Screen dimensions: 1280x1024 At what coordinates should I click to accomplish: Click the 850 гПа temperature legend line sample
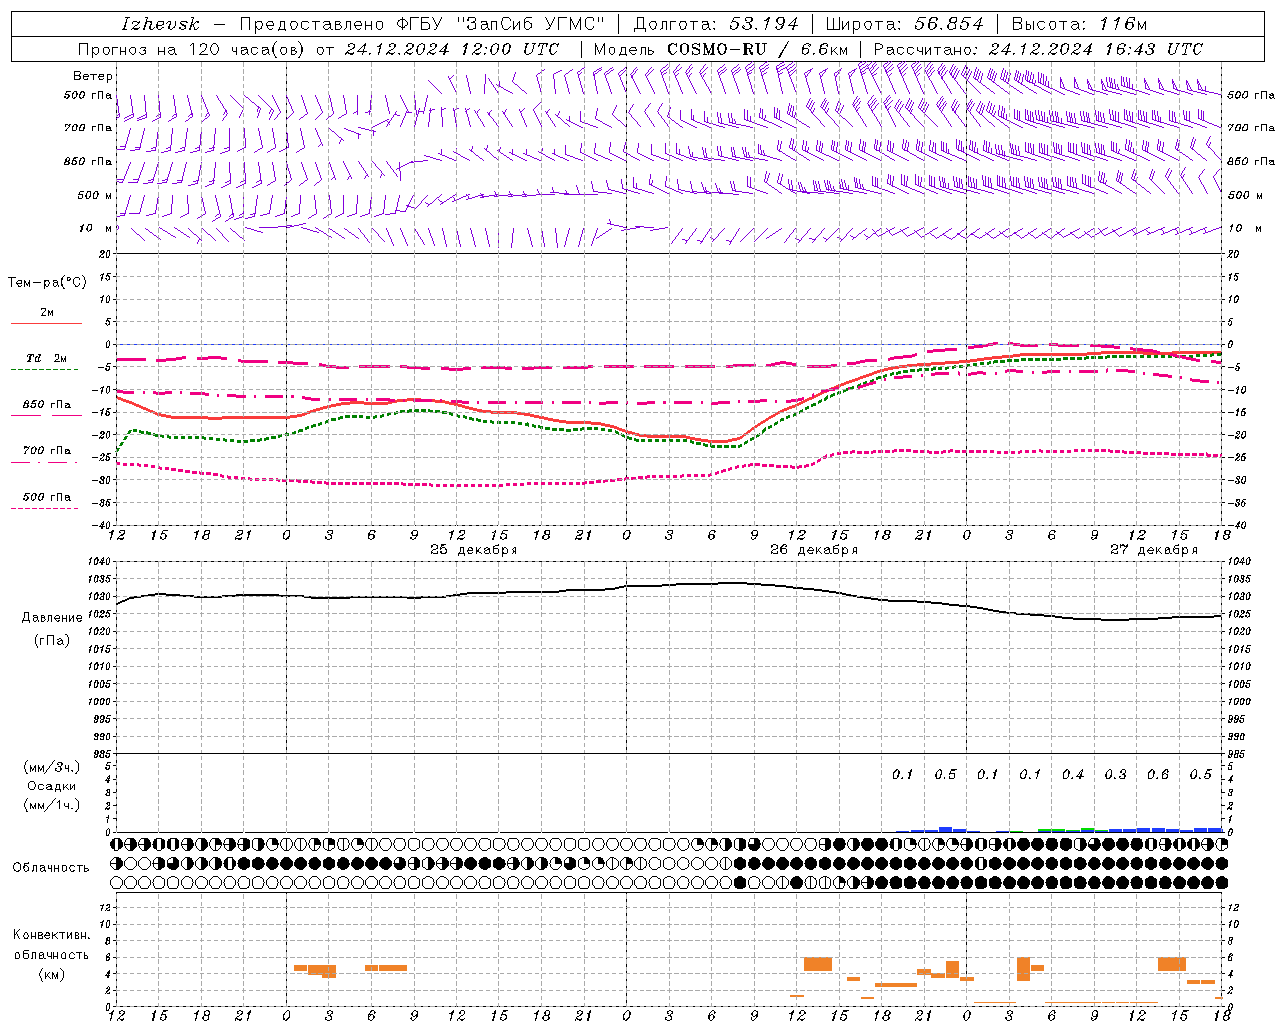[x=46, y=416]
